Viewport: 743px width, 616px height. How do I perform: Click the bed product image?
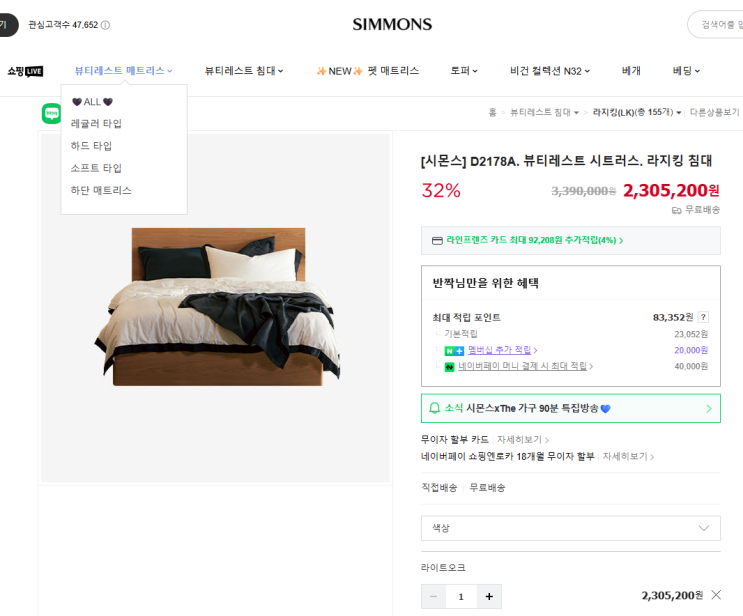coord(215,305)
